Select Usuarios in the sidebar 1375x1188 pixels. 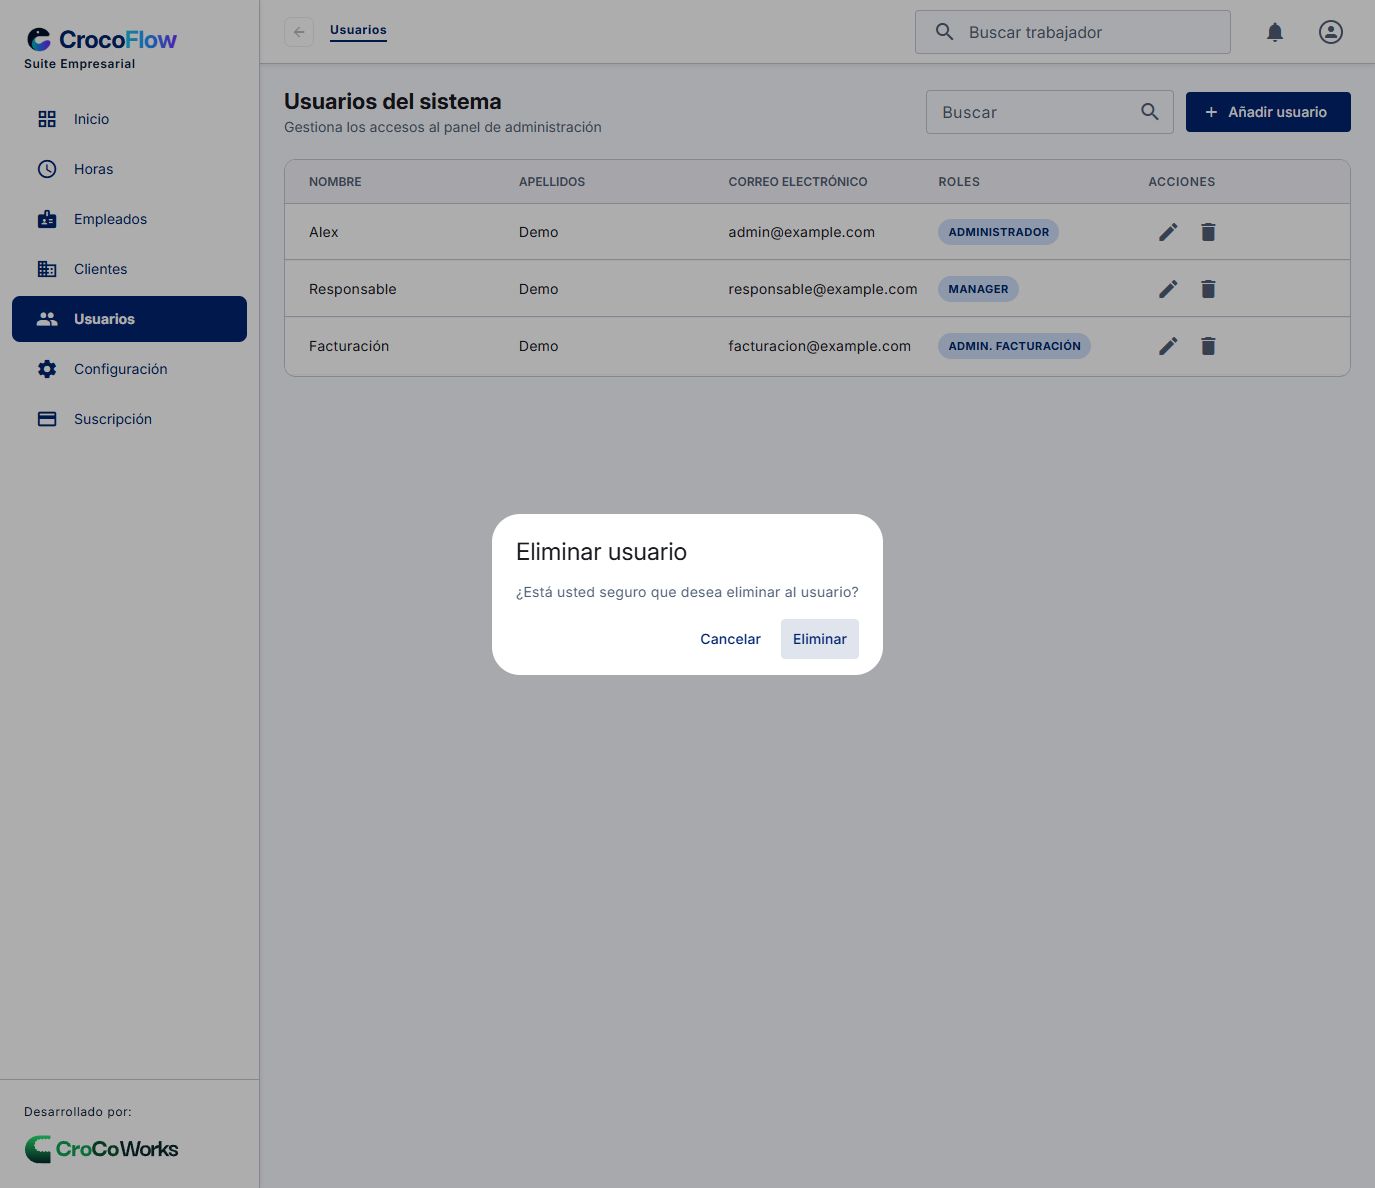pos(129,319)
